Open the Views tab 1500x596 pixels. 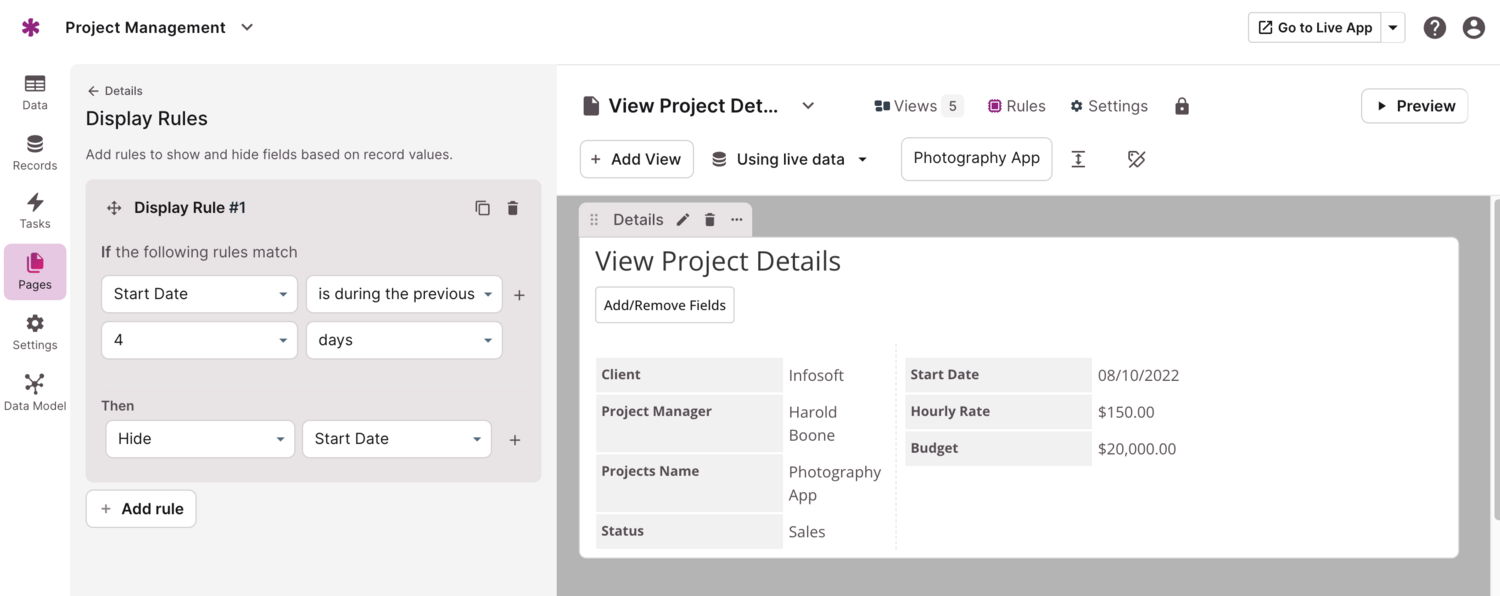(917, 106)
